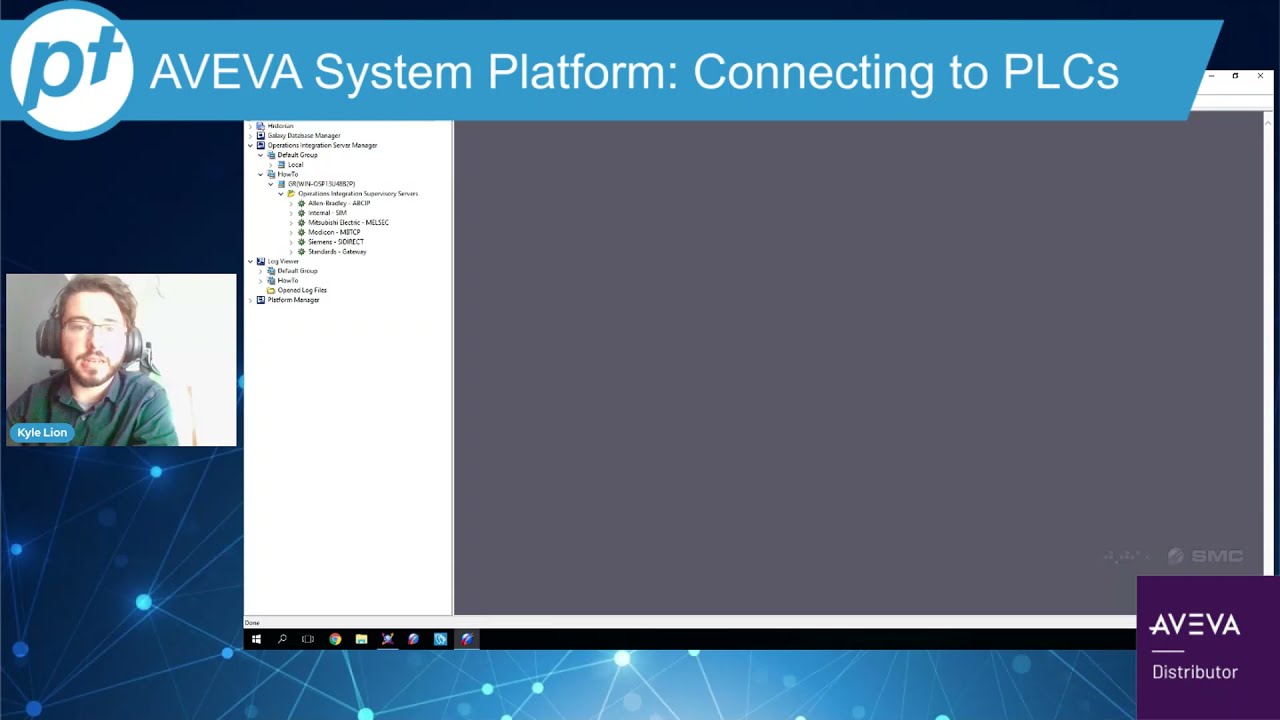Select Galaxy Database Manager in tree
Viewport: 1280px width, 720px height.
pyautogui.click(x=304, y=136)
